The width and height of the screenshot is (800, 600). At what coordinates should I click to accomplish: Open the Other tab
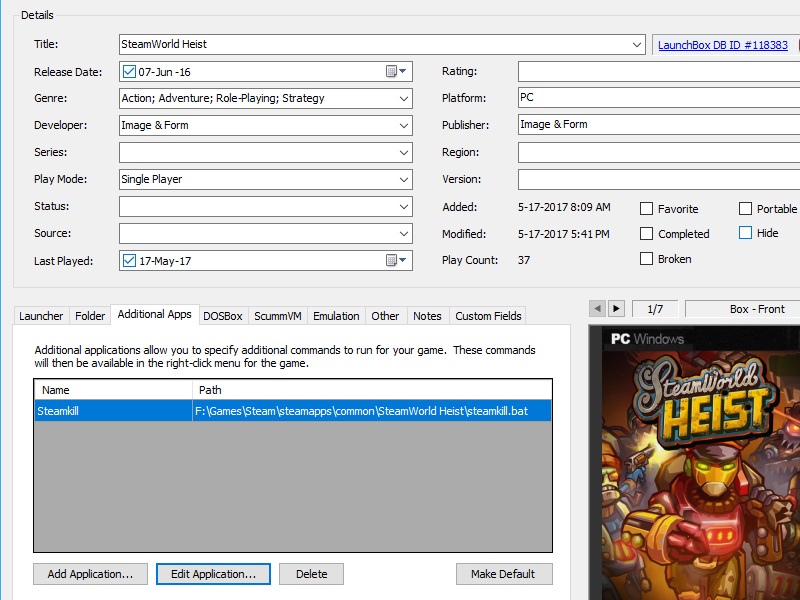[x=385, y=316]
